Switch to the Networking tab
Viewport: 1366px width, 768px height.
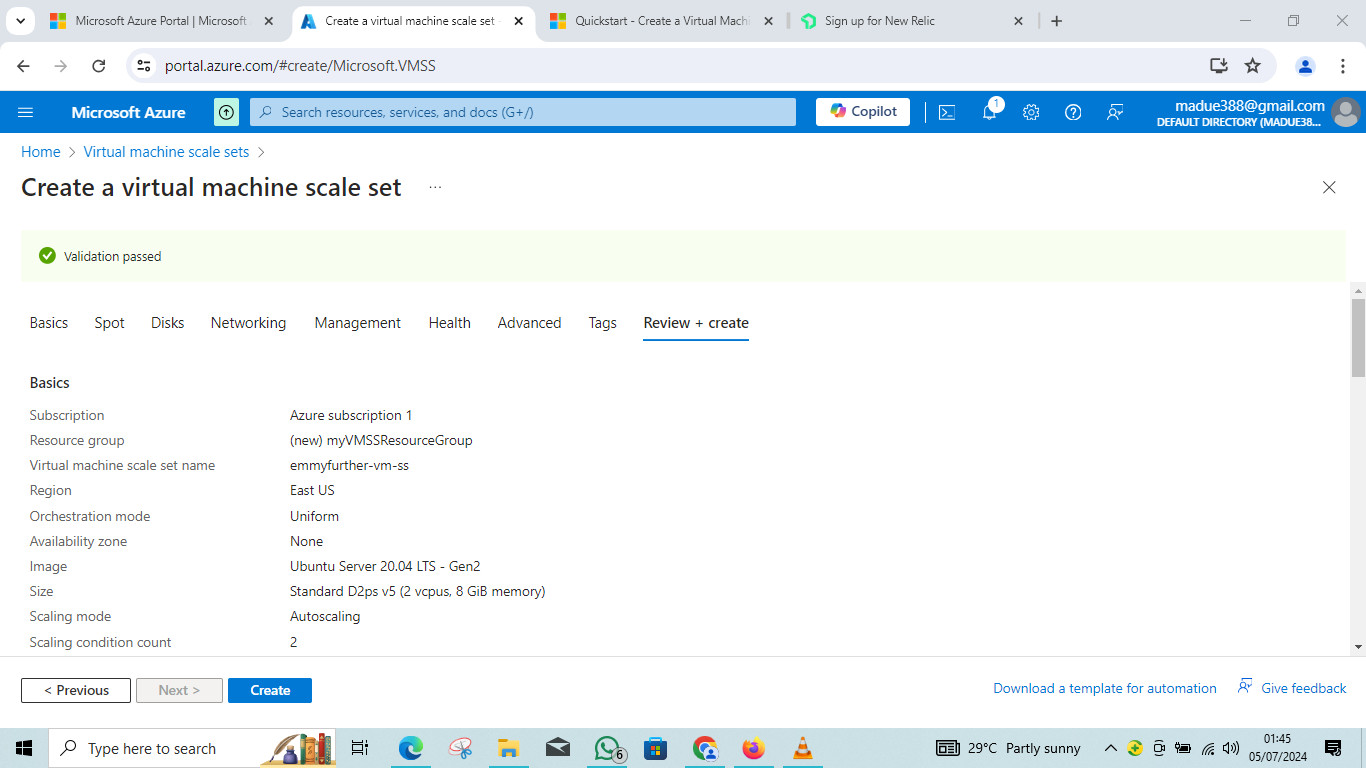pos(248,323)
